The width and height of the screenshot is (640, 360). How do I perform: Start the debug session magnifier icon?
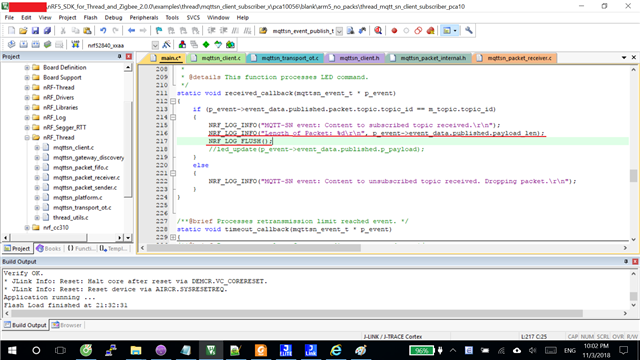[378, 31]
